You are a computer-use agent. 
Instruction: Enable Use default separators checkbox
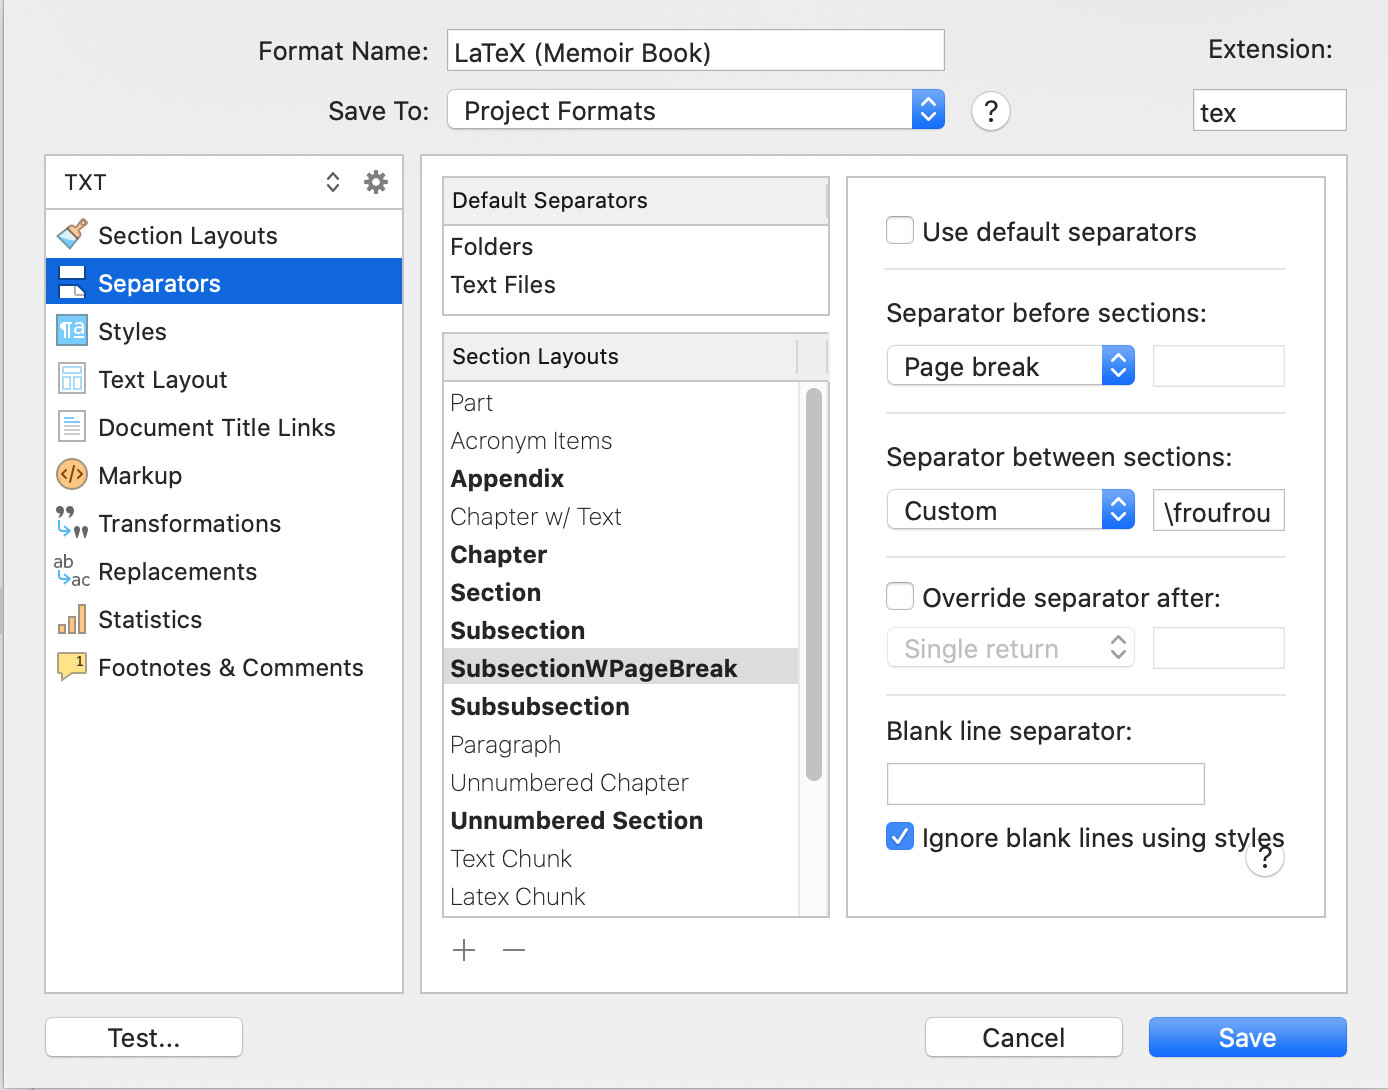pos(900,231)
